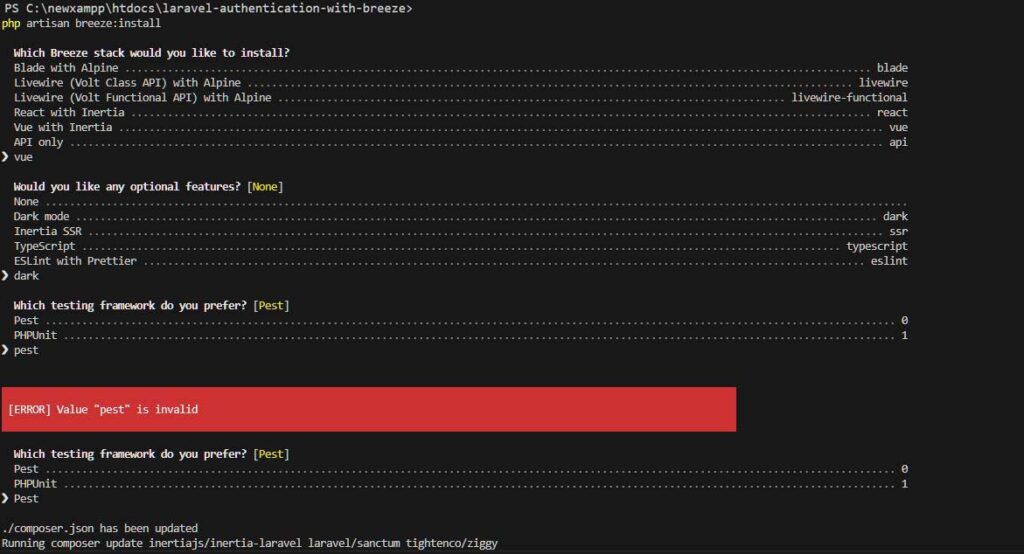Select the 'Vue with Inertia' row
Screen dimensions: 1024x554
pos(460,127)
